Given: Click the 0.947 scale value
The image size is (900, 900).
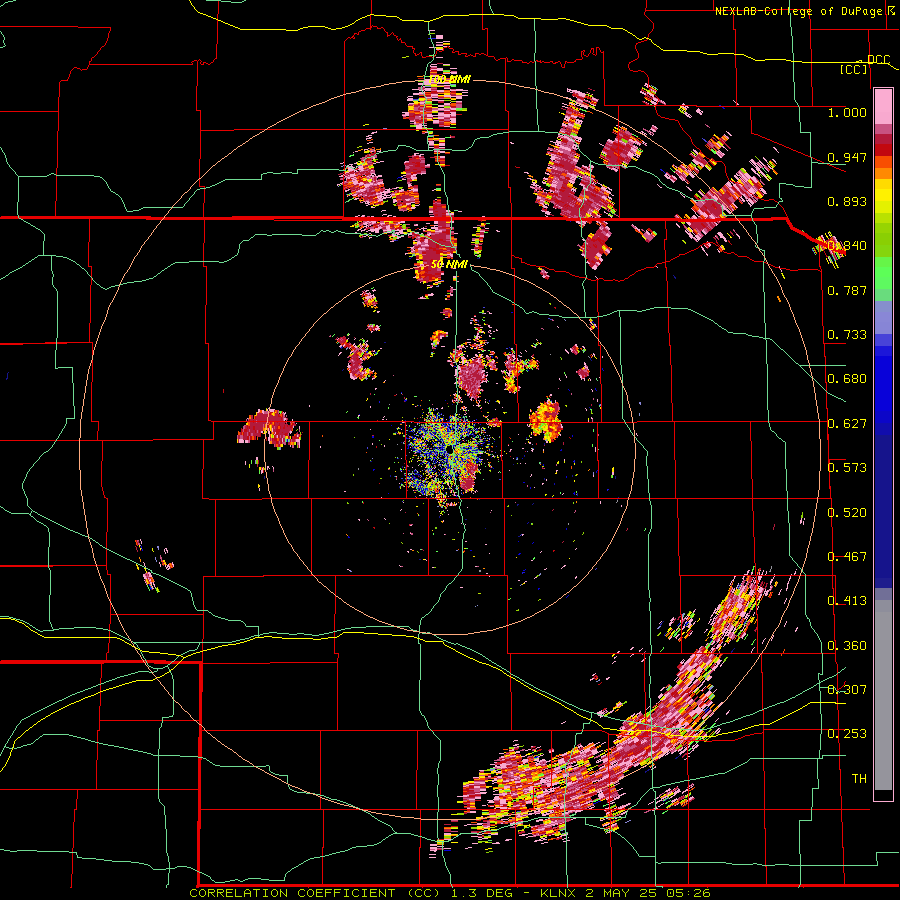Looking at the screenshot, I should point(847,157).
